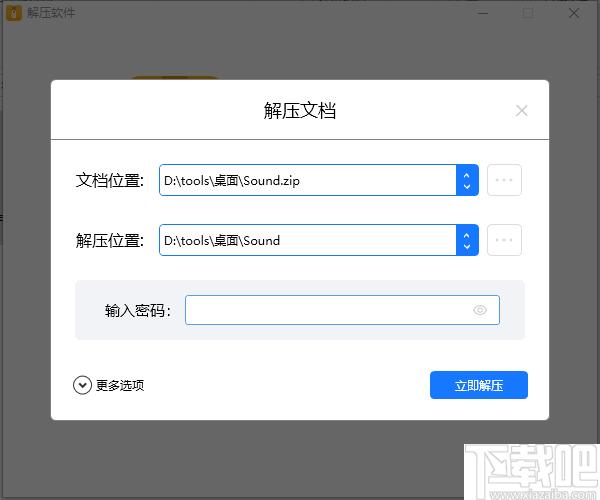Open the 解压位置 dropdown arrow

point(467,240)
